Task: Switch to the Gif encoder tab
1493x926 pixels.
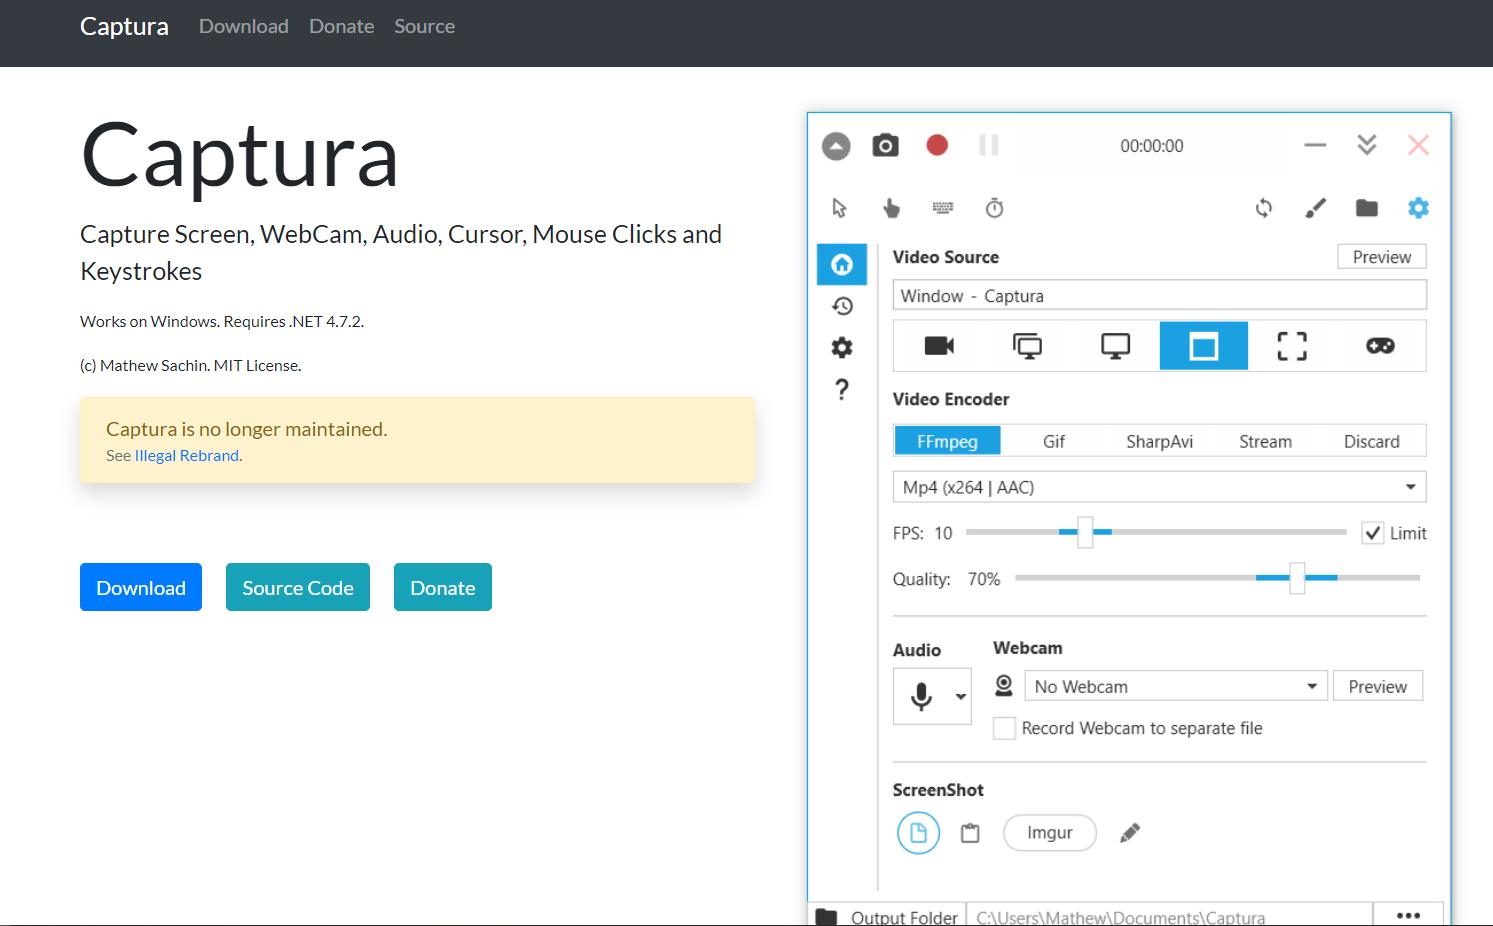Action: 1054,441
